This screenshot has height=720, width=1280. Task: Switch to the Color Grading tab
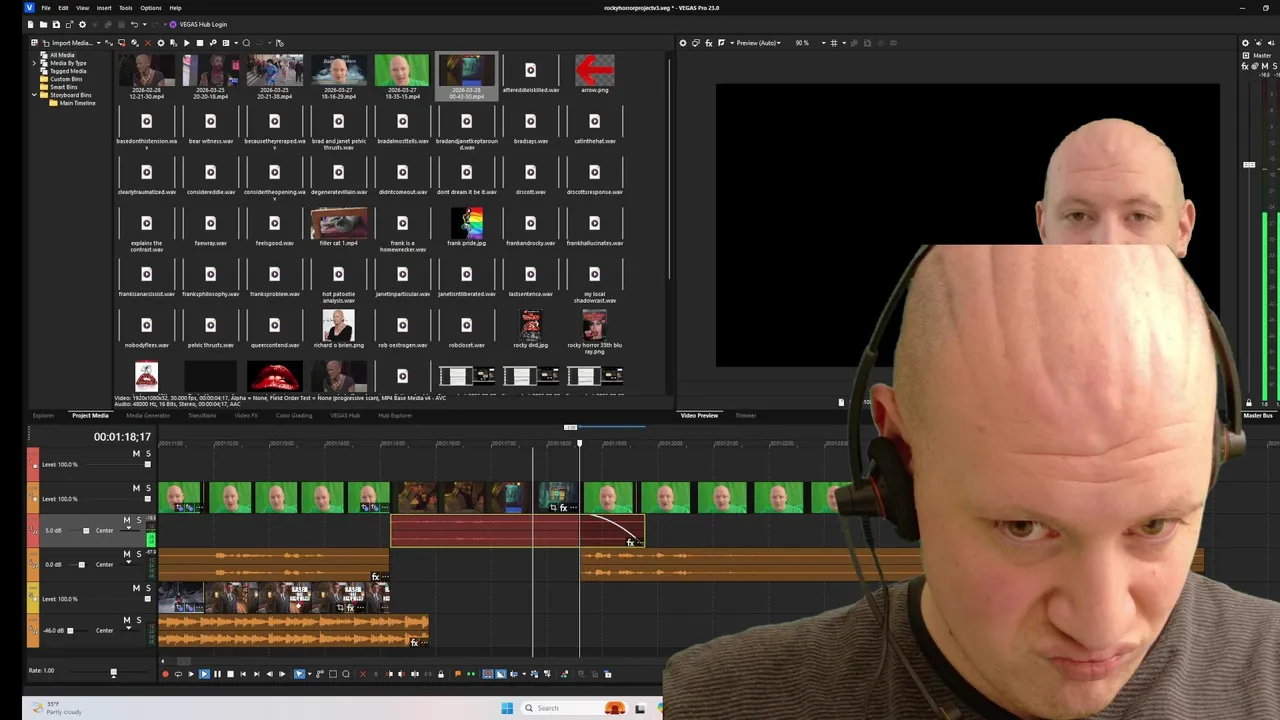(294, 415)
